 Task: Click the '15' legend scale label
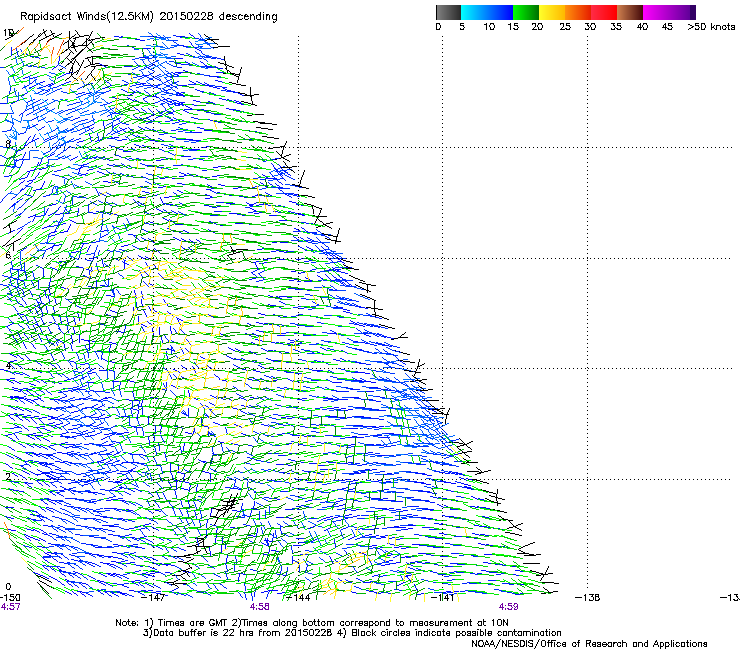coord(513,27)
